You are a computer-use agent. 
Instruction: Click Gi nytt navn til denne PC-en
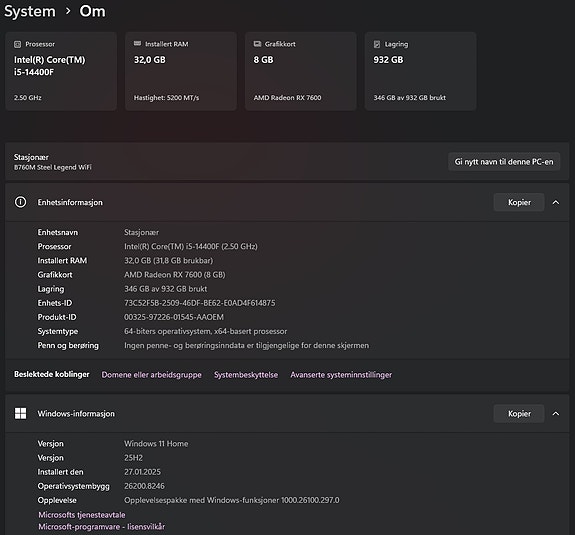[x=504, y=162]
